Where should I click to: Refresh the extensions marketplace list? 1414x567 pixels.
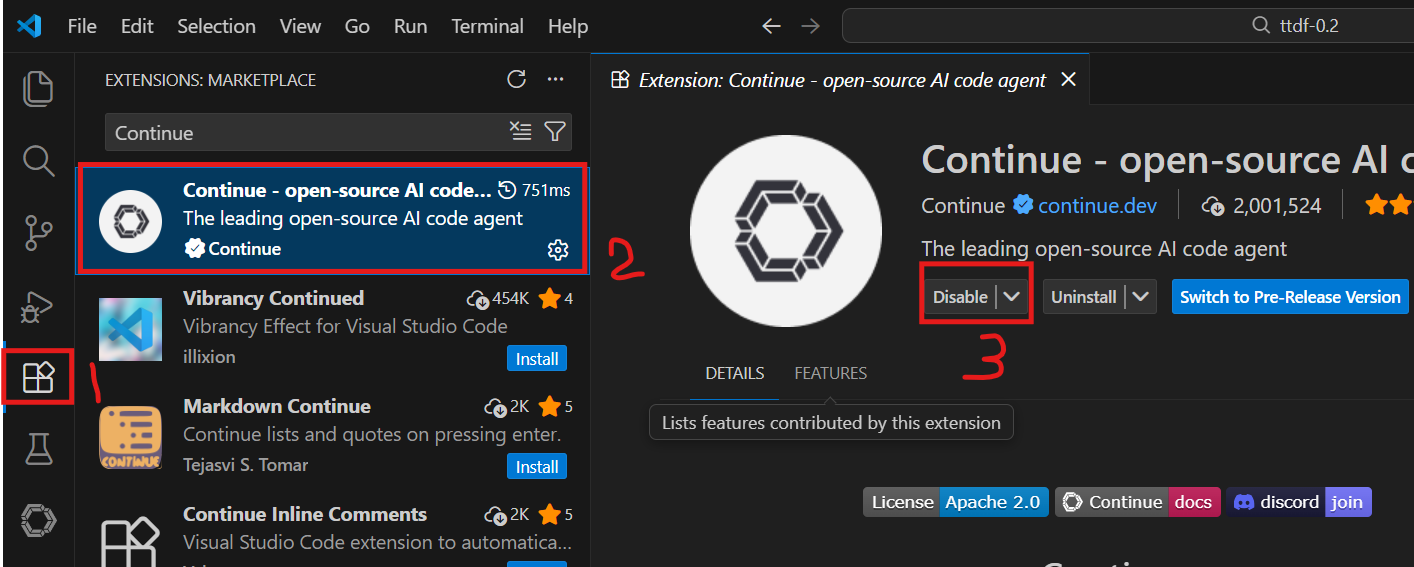point(516,80)
